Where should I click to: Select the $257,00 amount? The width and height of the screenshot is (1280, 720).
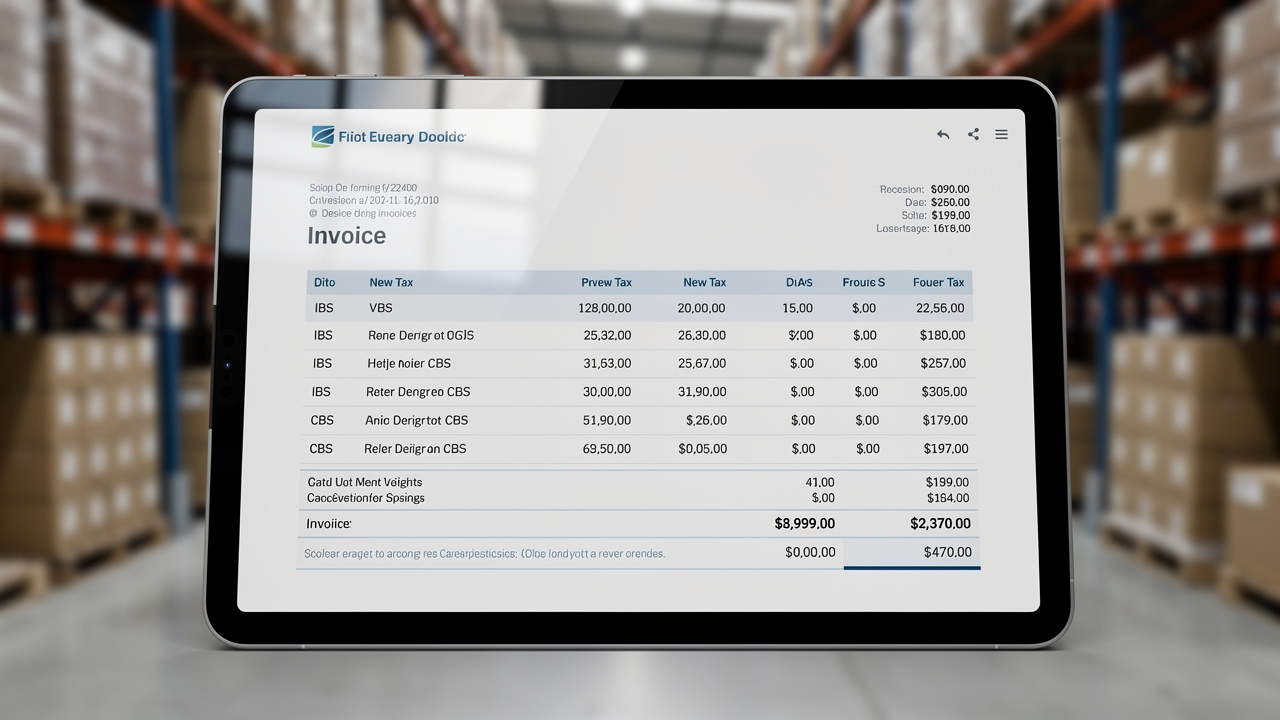point(943,364)
